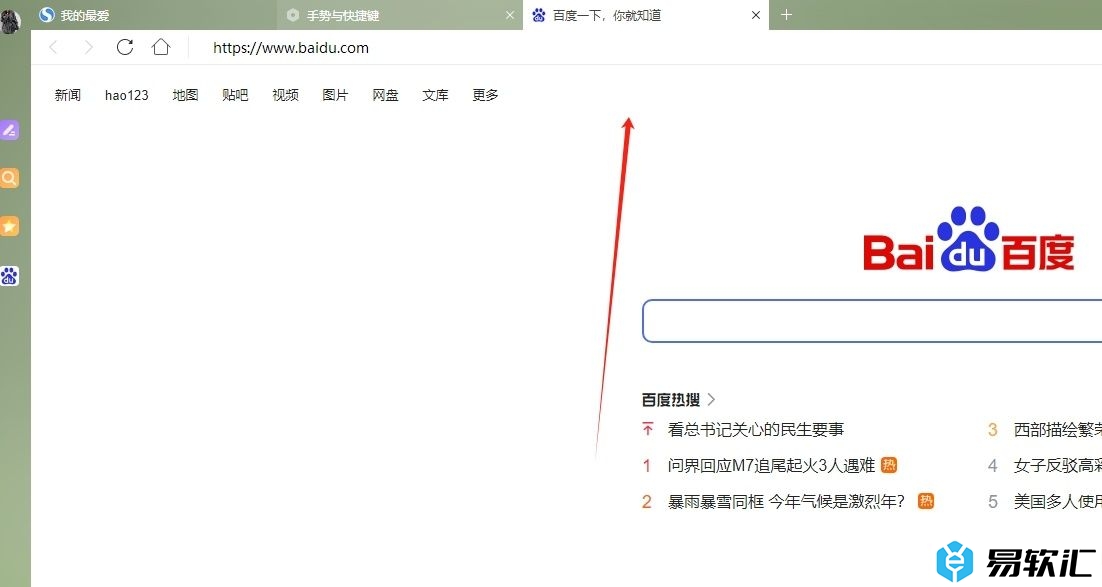The image size is (1102, 587).
Task: Open the 文库 link
Action: (435, 95)
